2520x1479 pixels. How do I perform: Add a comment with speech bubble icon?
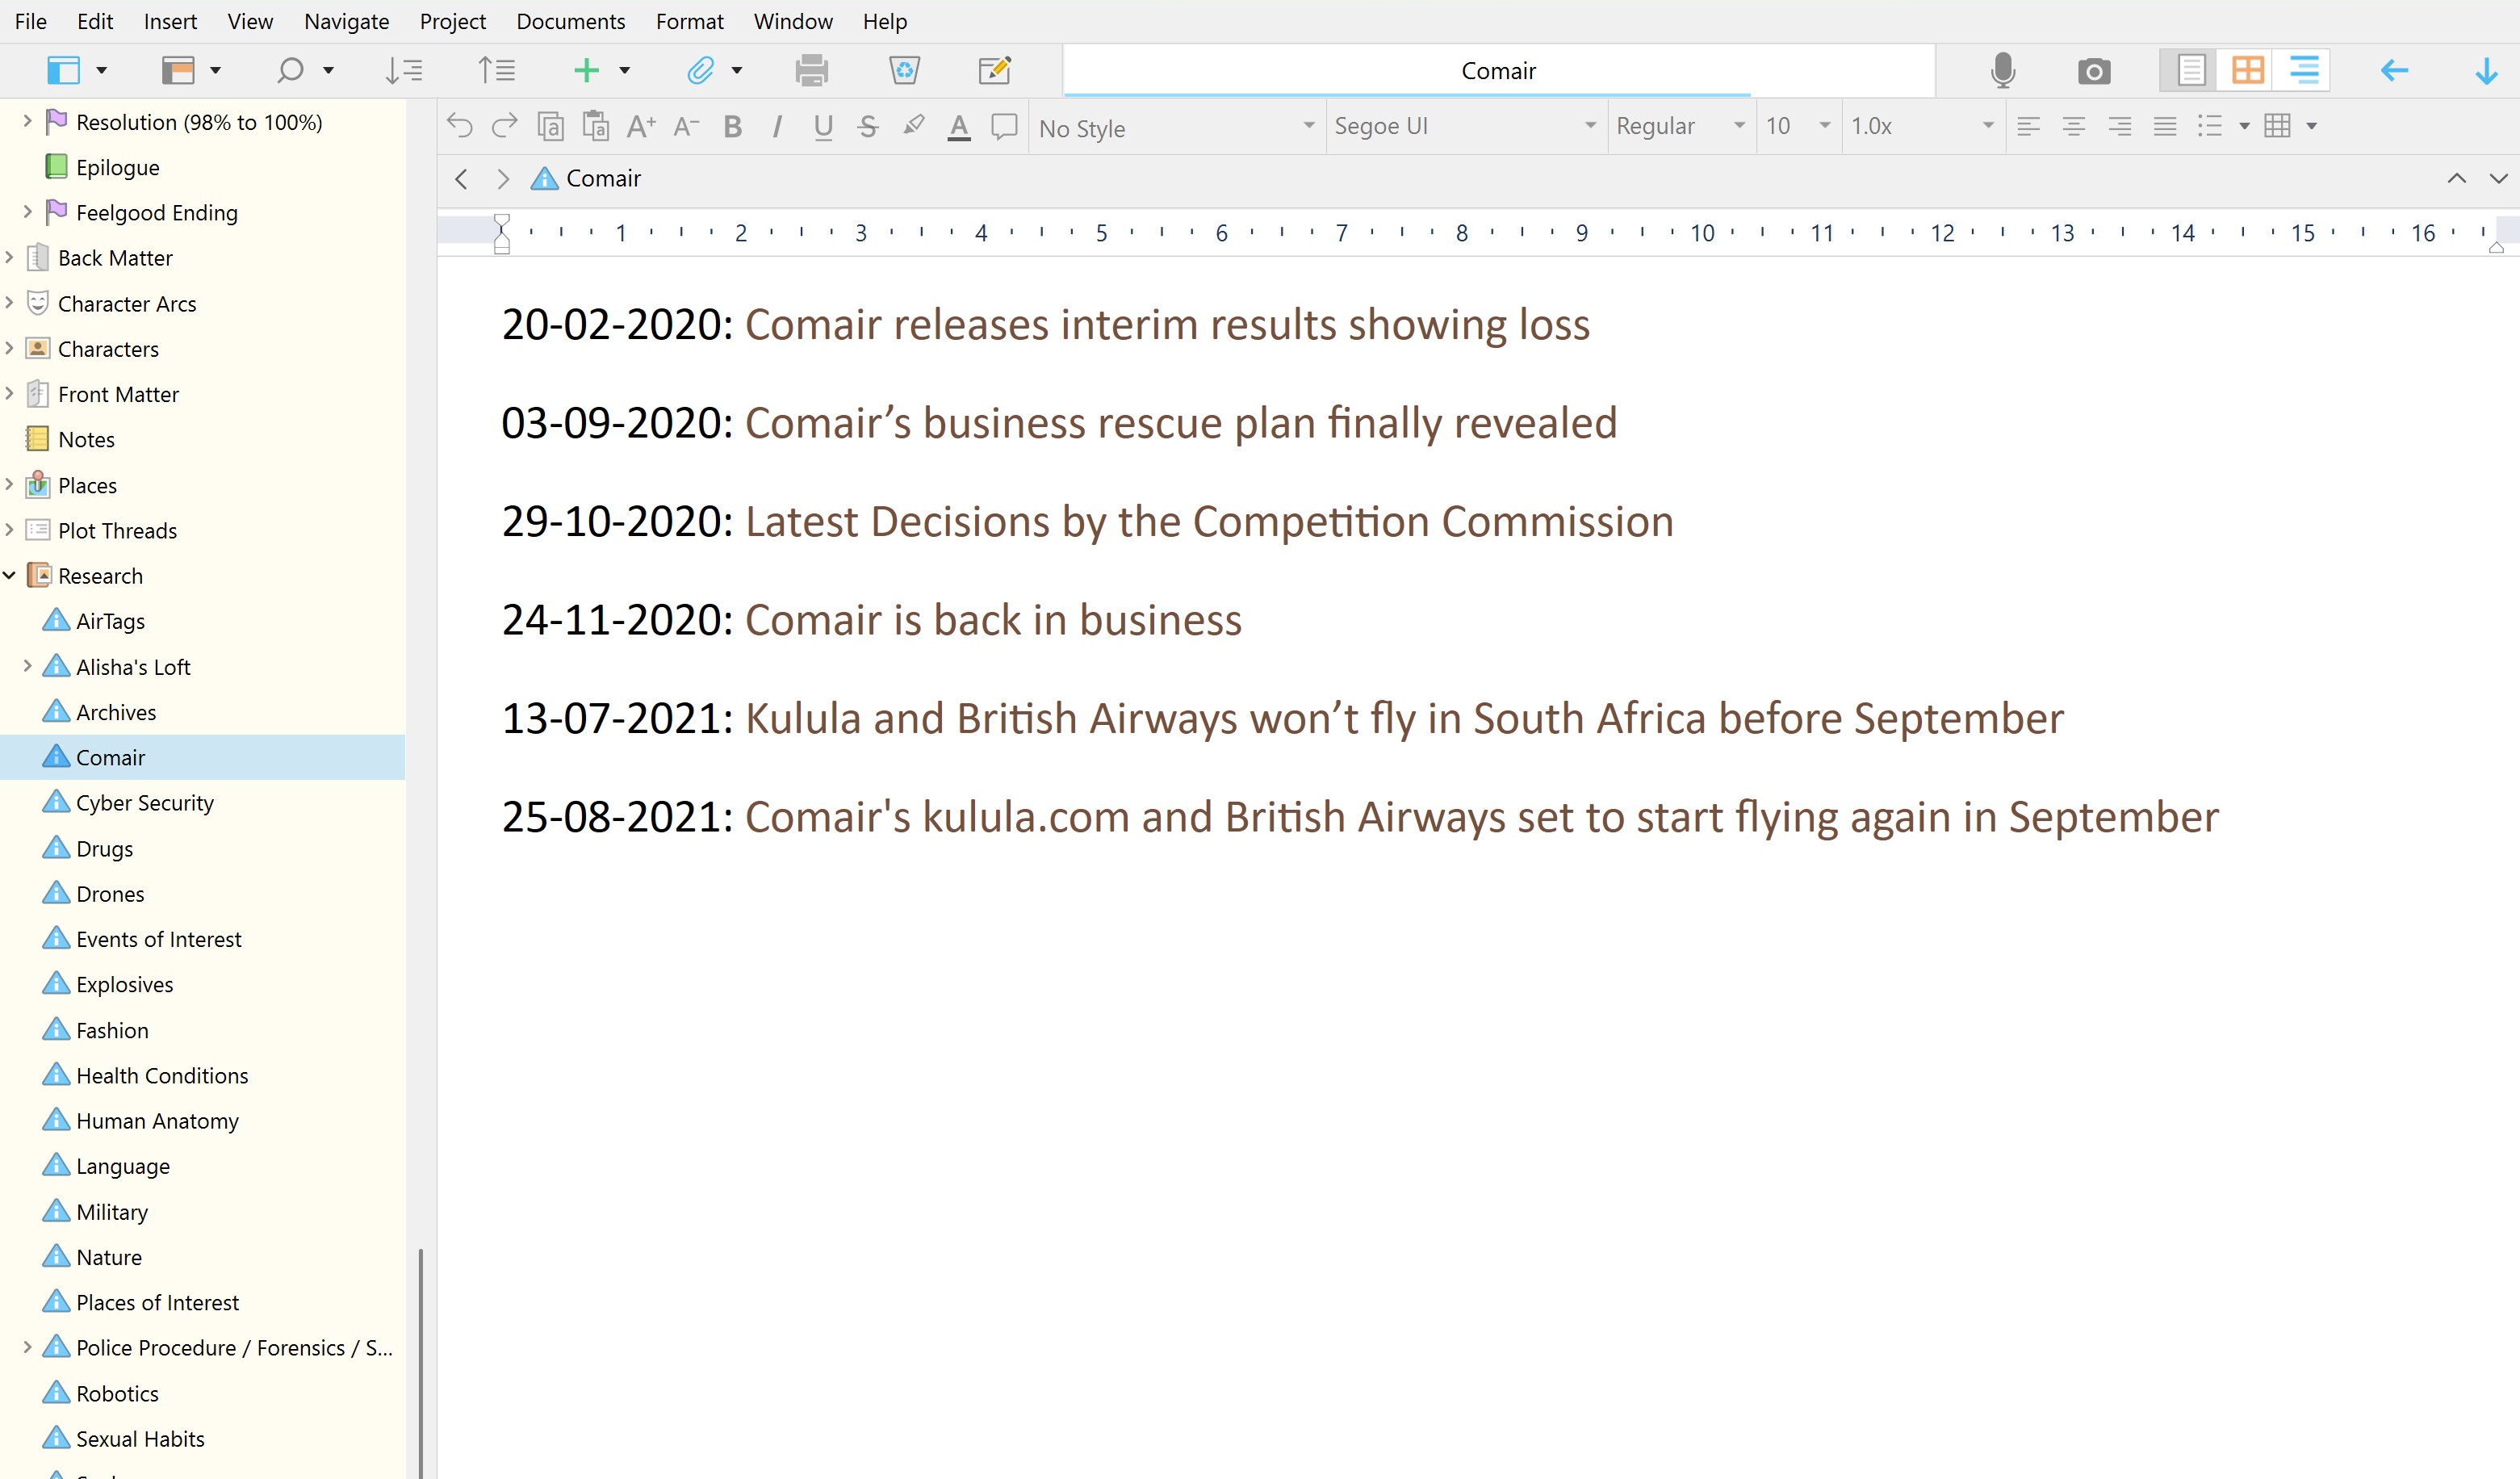(1004, 126)
